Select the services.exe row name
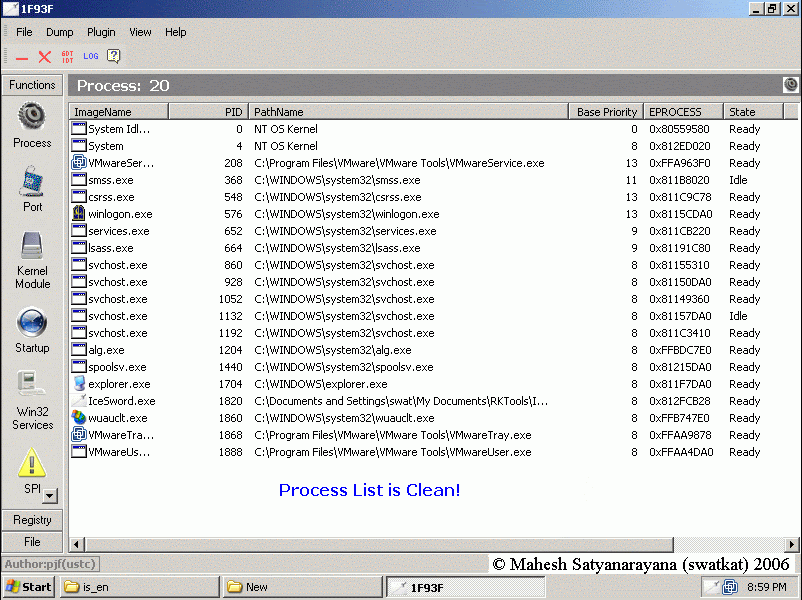The image size is (802, 600). point(119,231)
